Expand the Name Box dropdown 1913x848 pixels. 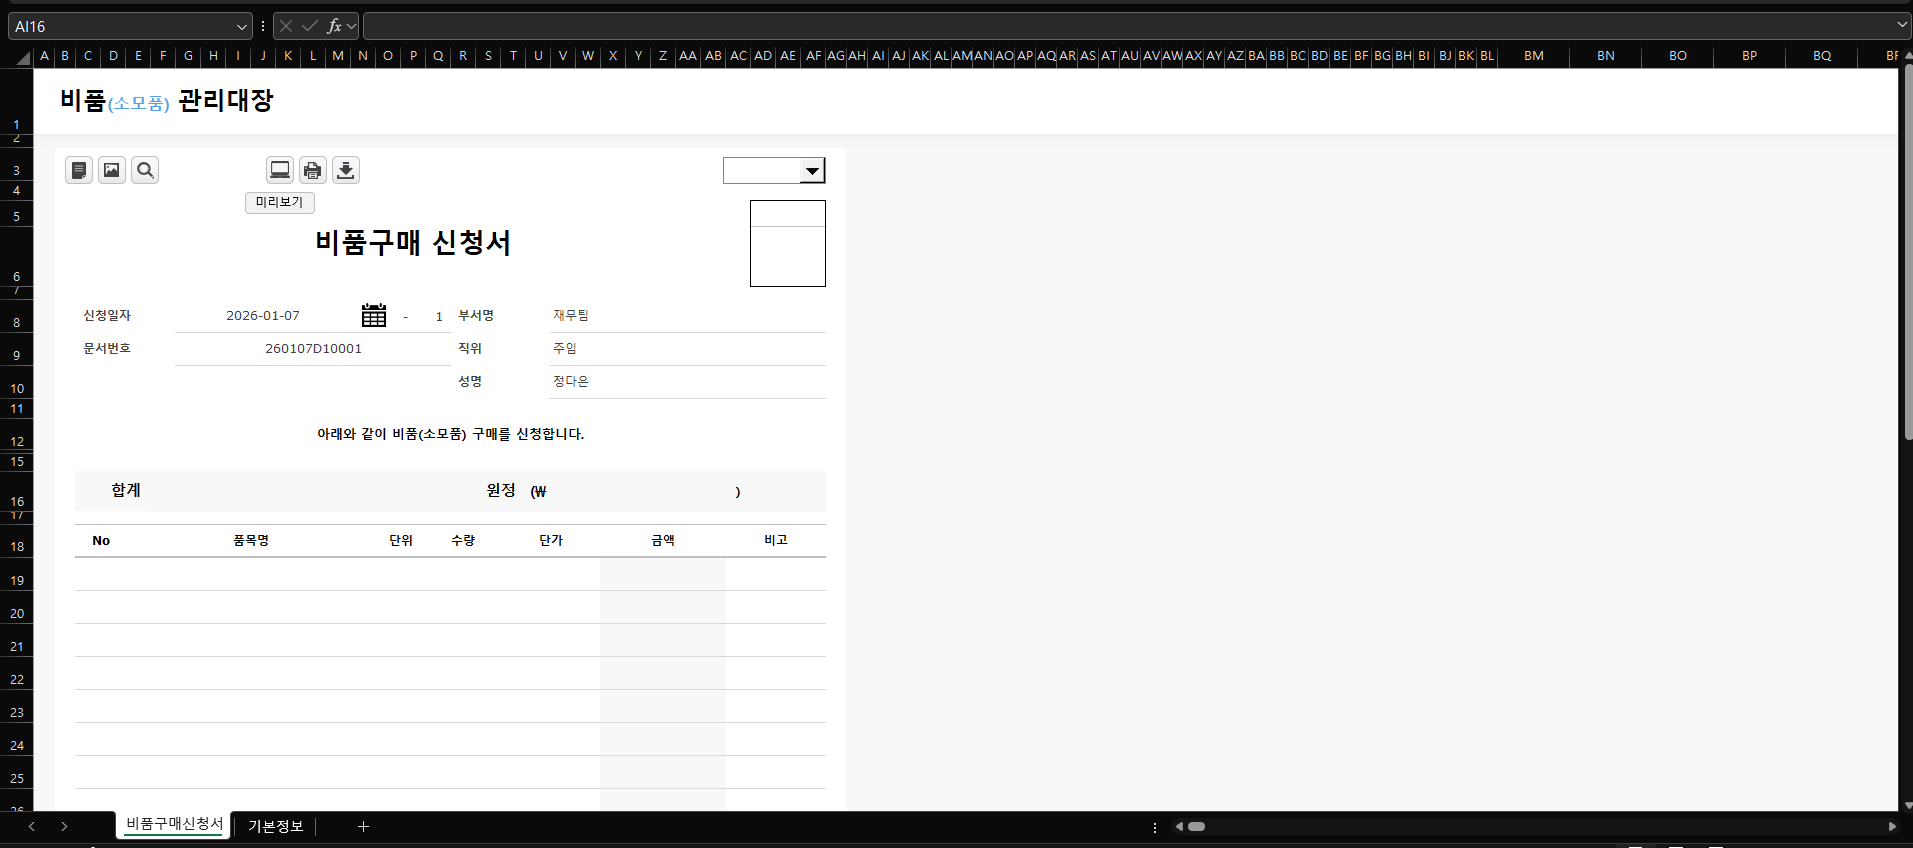[241, 27]
